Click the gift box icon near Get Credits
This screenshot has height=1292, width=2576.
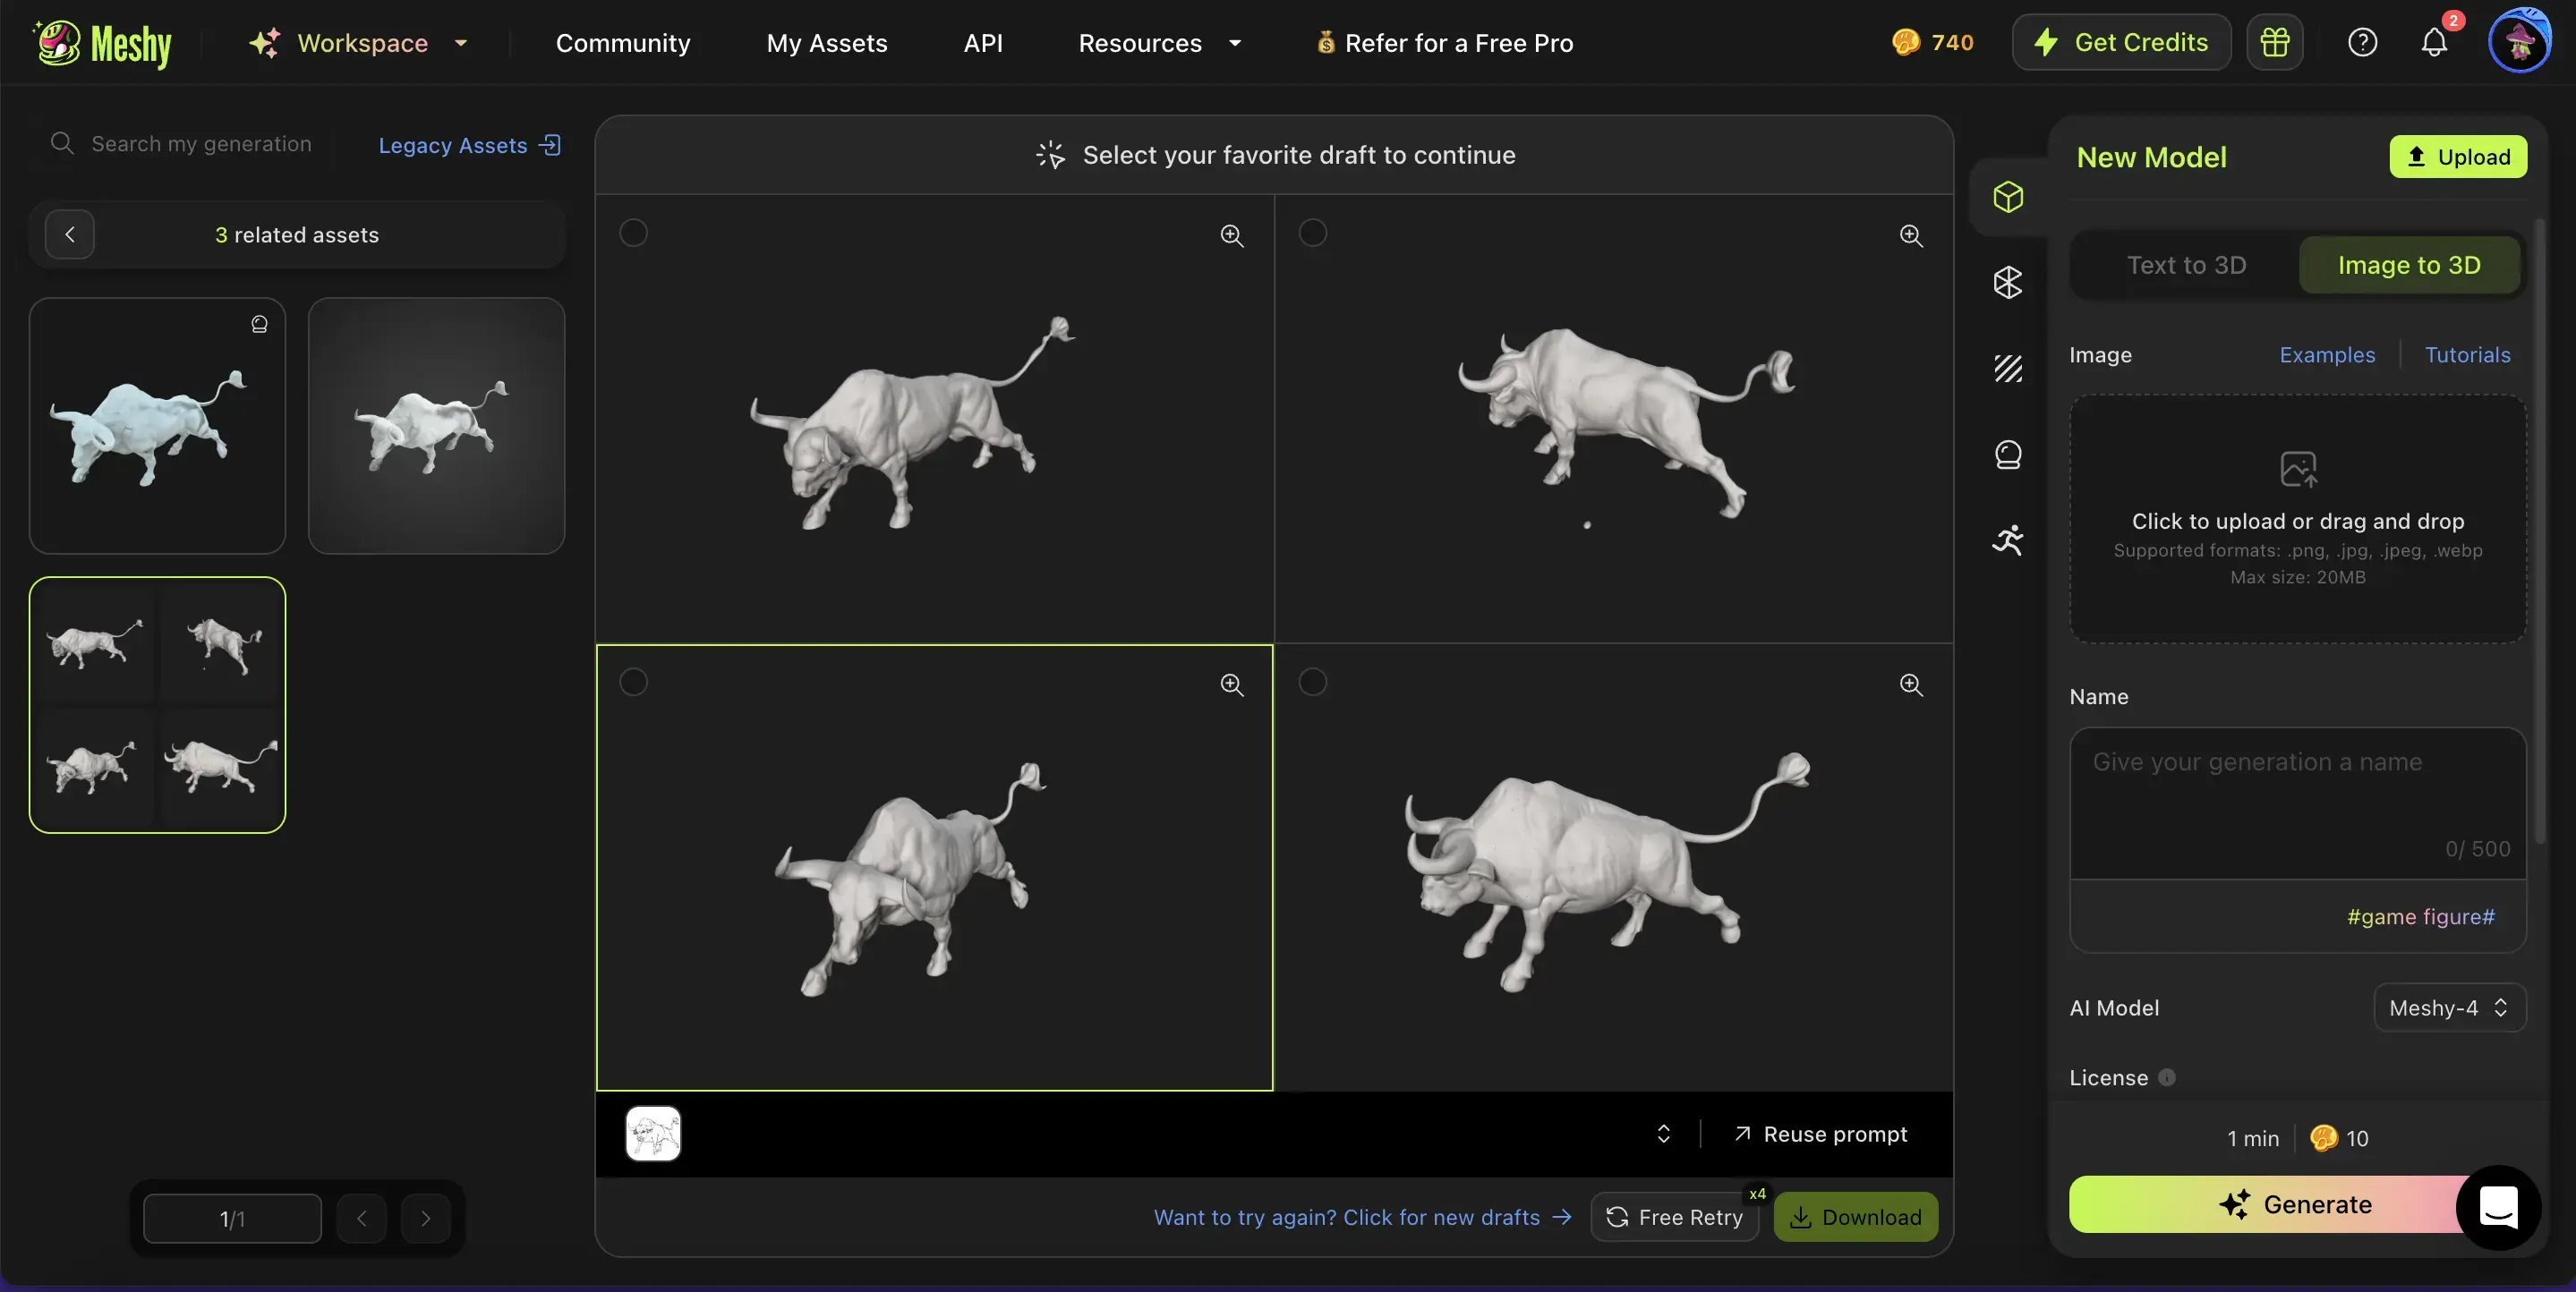2275,42
